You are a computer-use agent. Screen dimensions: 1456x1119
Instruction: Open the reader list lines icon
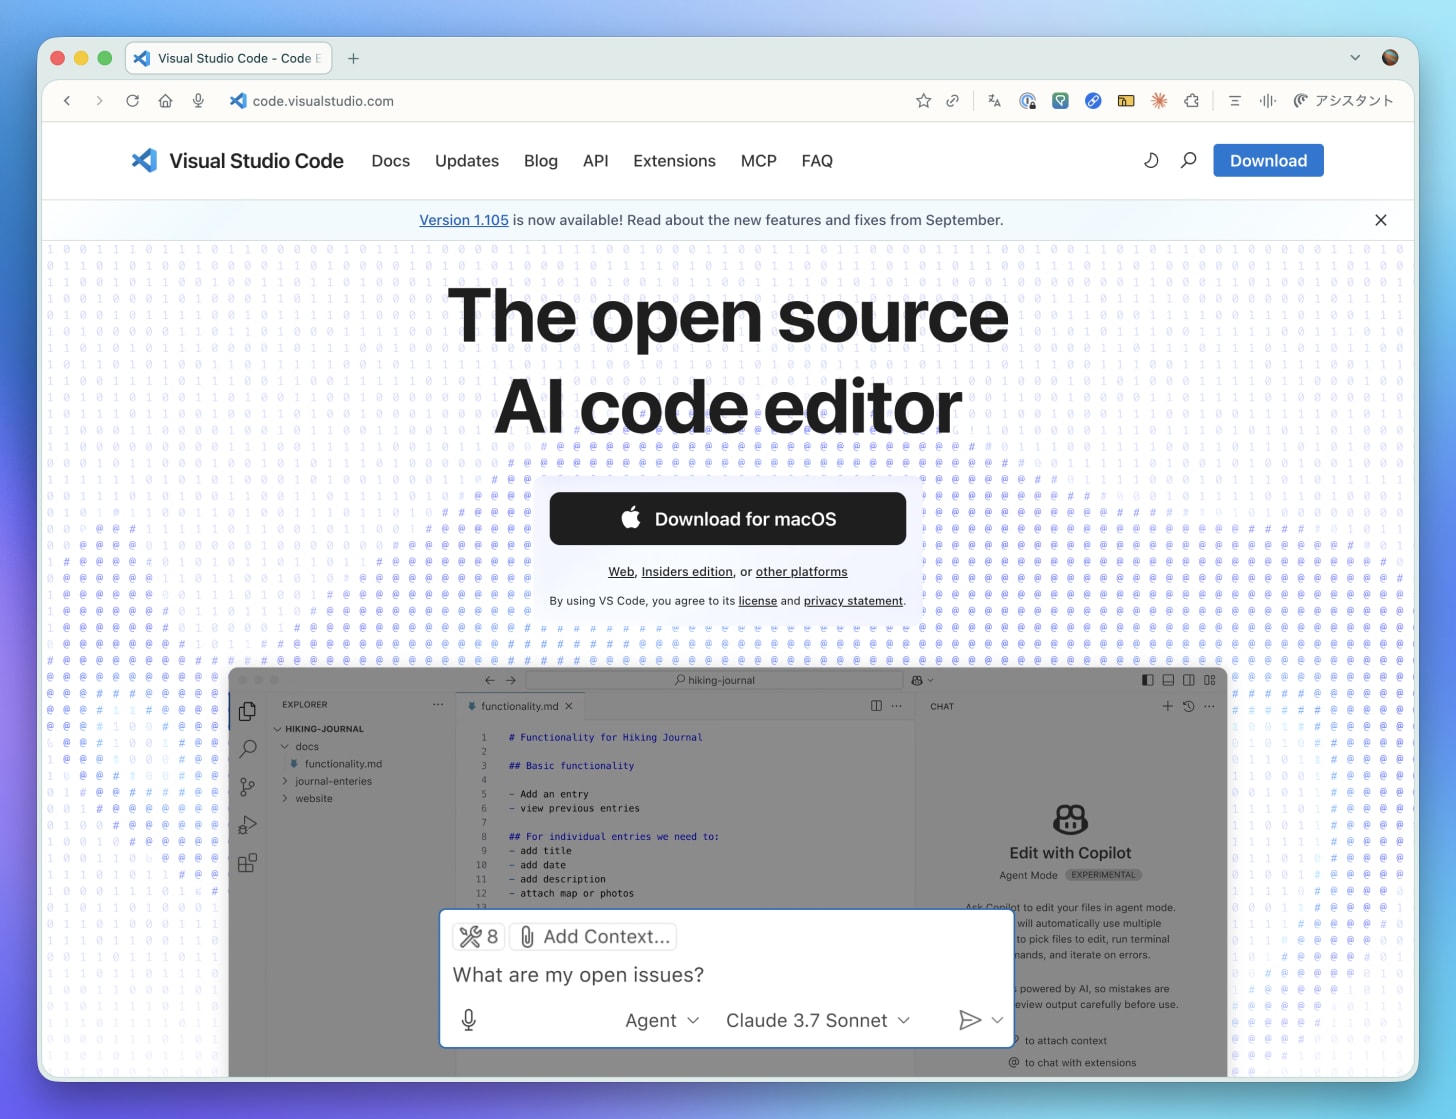[x=1235, y=101]
